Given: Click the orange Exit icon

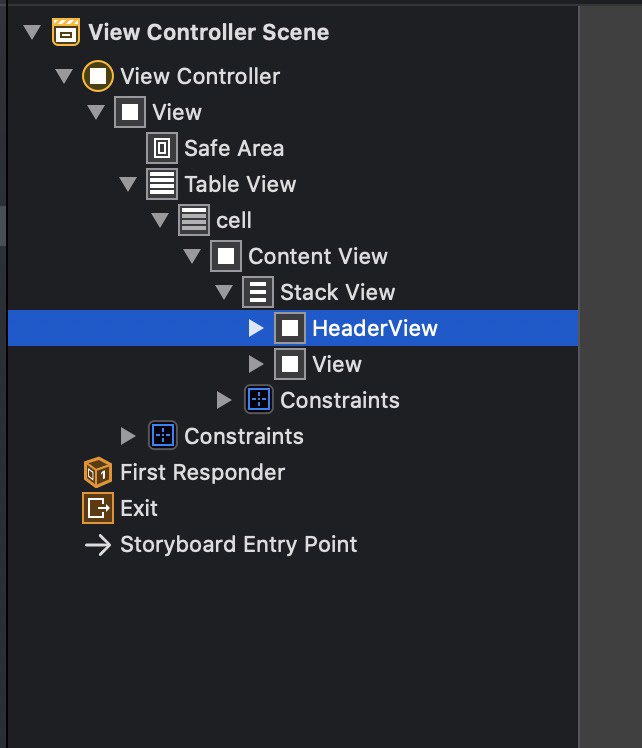Looking at the screenshot, I should click(x=98, y=508).
